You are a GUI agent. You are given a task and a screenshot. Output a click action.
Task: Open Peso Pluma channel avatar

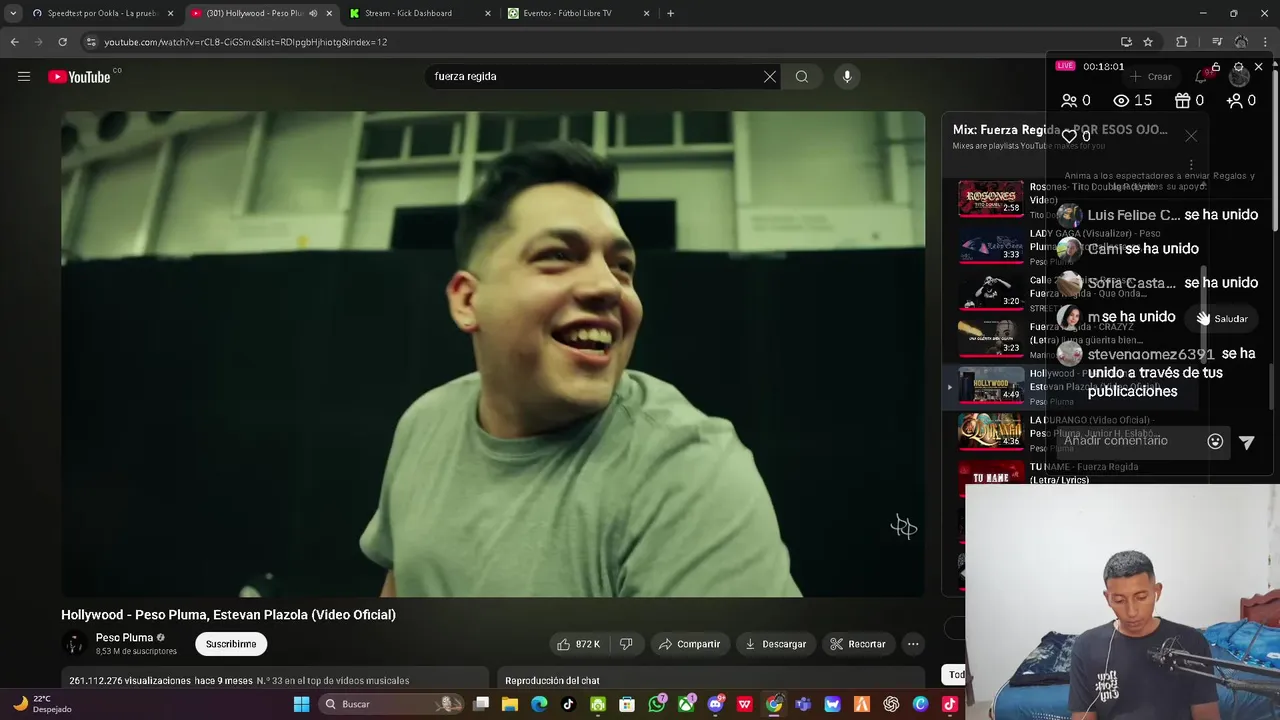74,644
